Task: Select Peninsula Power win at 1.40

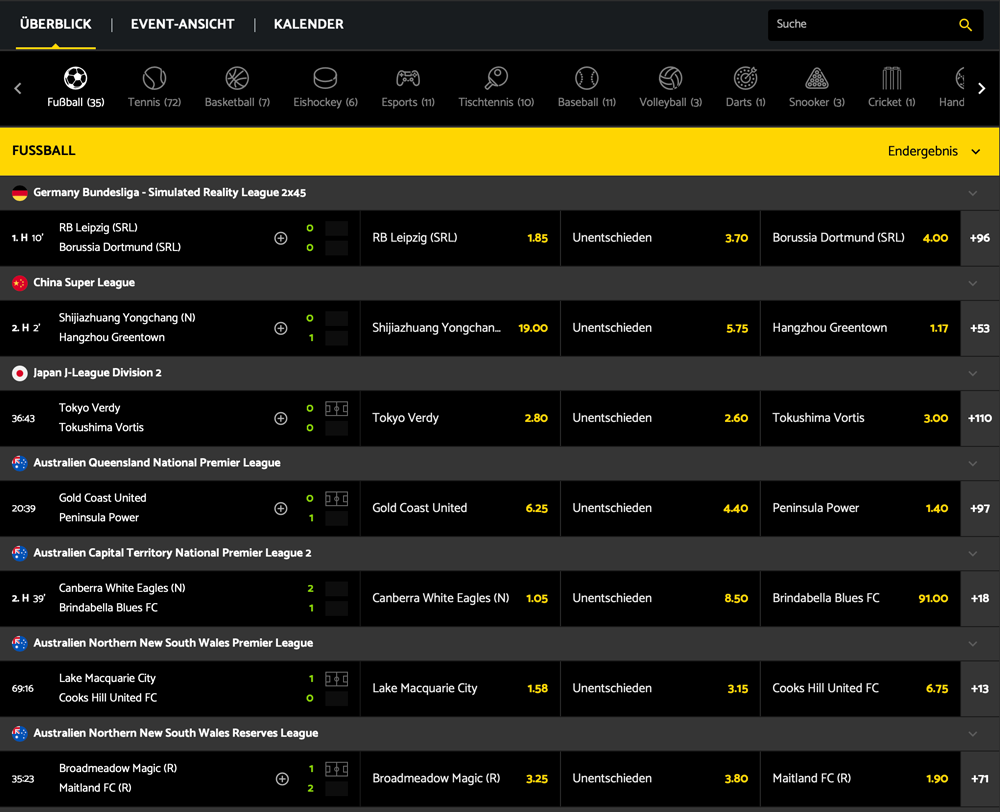Action: point(860,508)
